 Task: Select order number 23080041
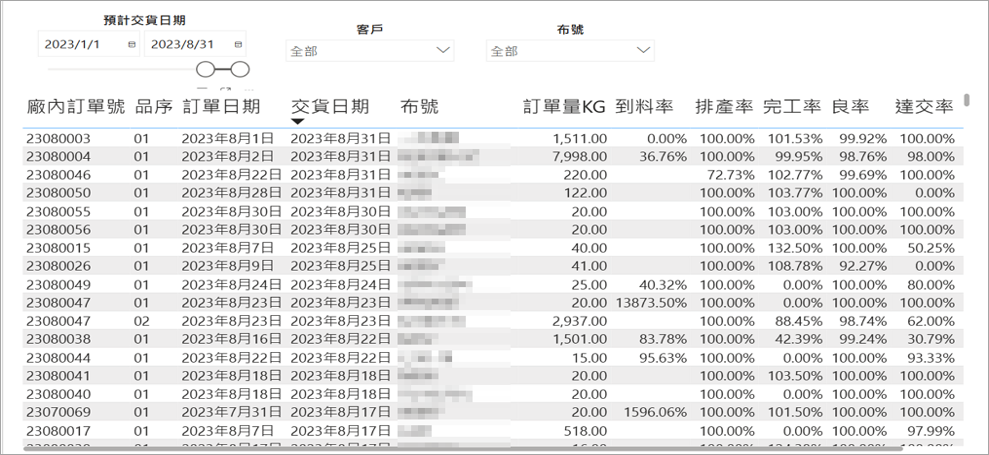coord(58,376)
